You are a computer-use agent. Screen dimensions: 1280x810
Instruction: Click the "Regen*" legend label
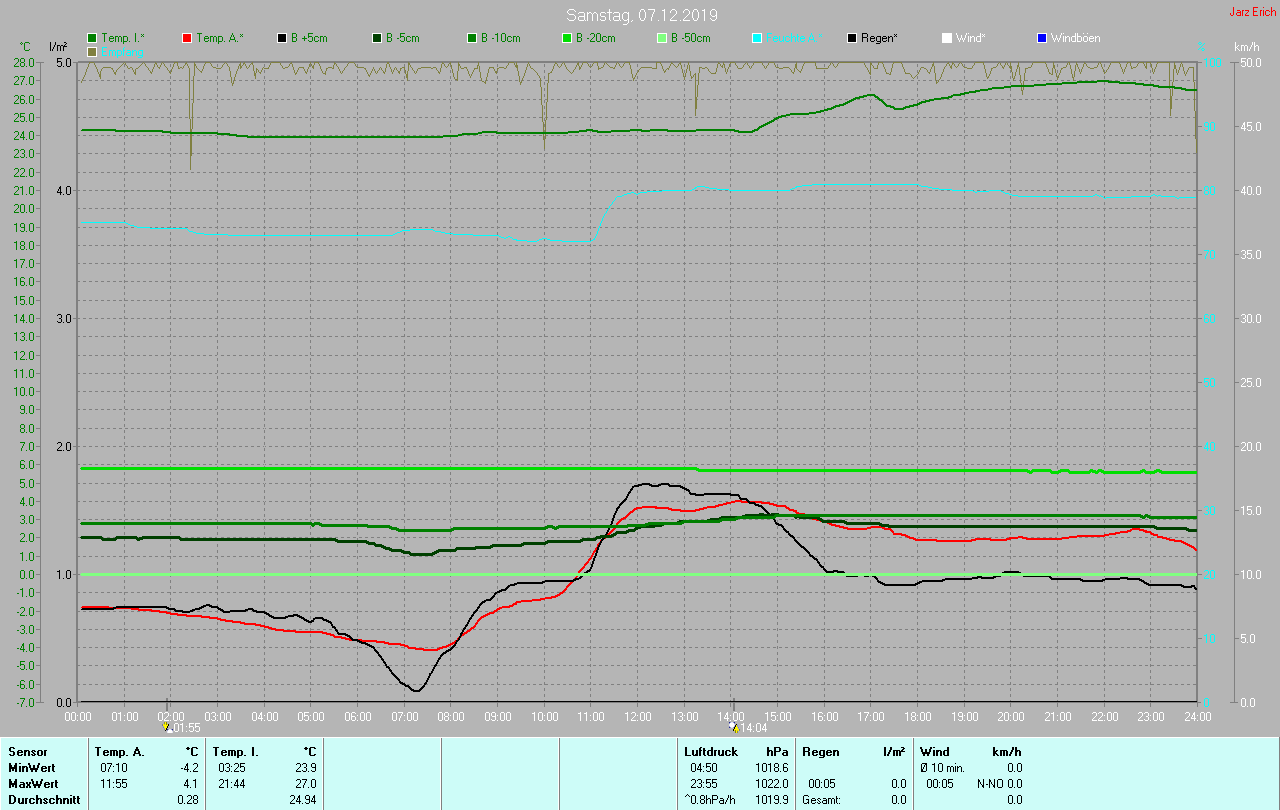click(879, 38)
